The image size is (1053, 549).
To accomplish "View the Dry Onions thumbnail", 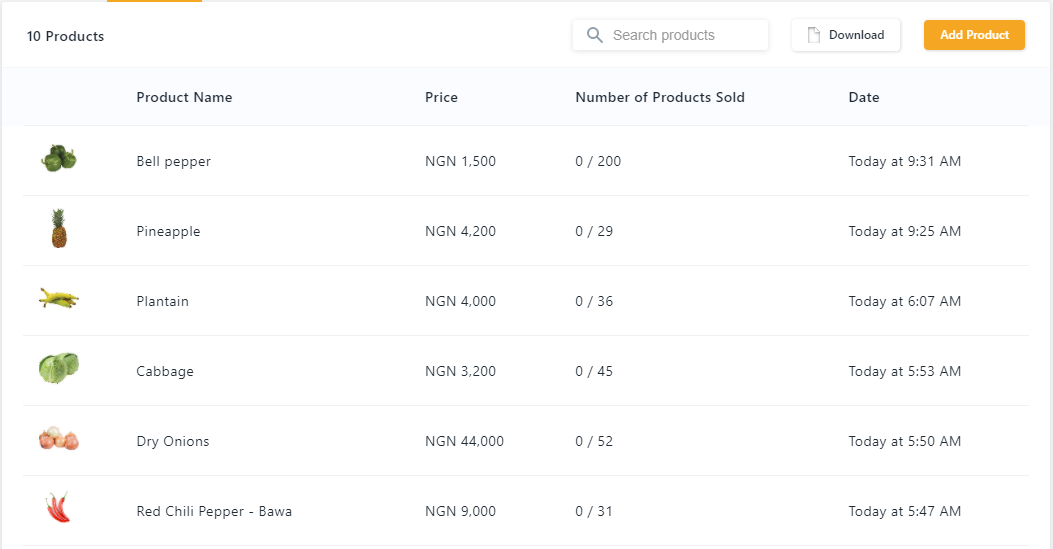I will 59,439.
